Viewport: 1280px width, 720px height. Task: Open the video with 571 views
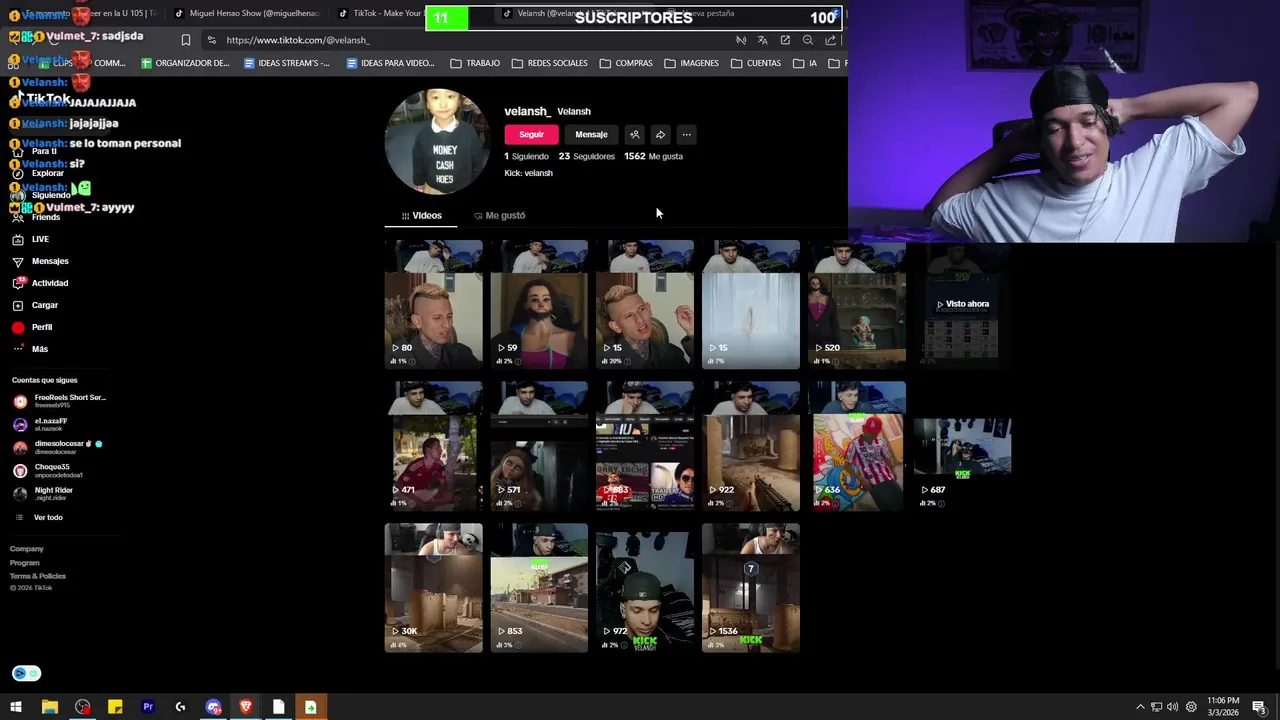click(x=539, y=446)
